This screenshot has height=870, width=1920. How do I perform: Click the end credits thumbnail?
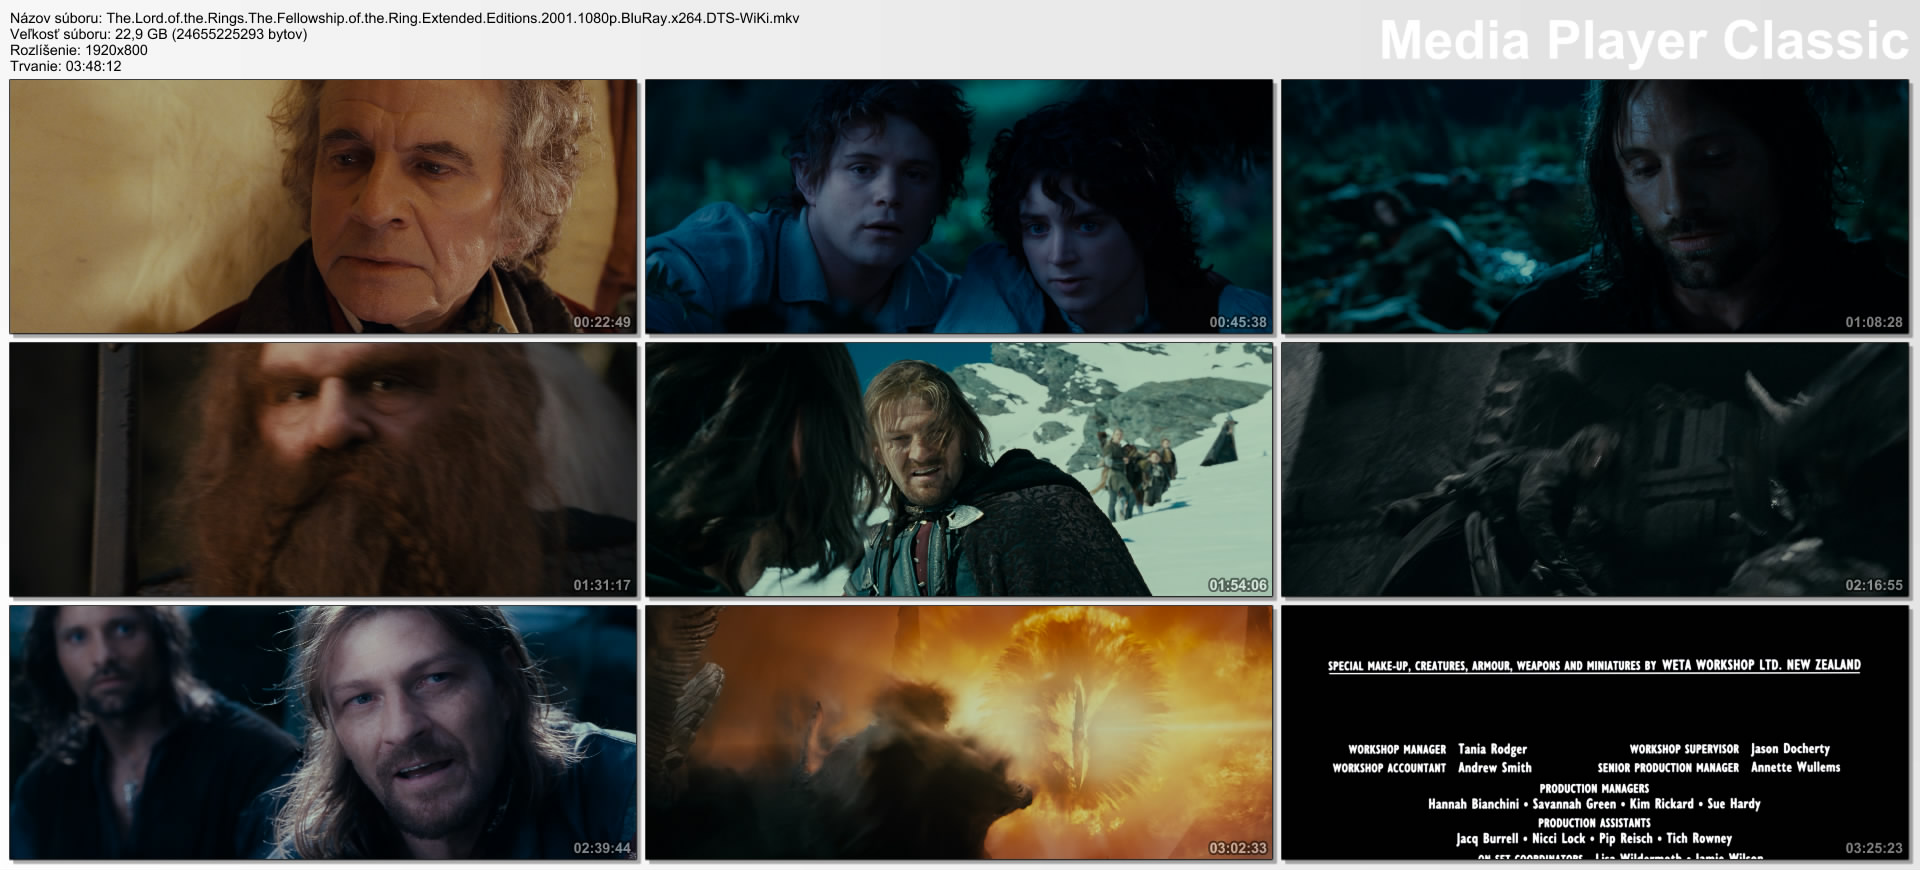coord(1594,732)
